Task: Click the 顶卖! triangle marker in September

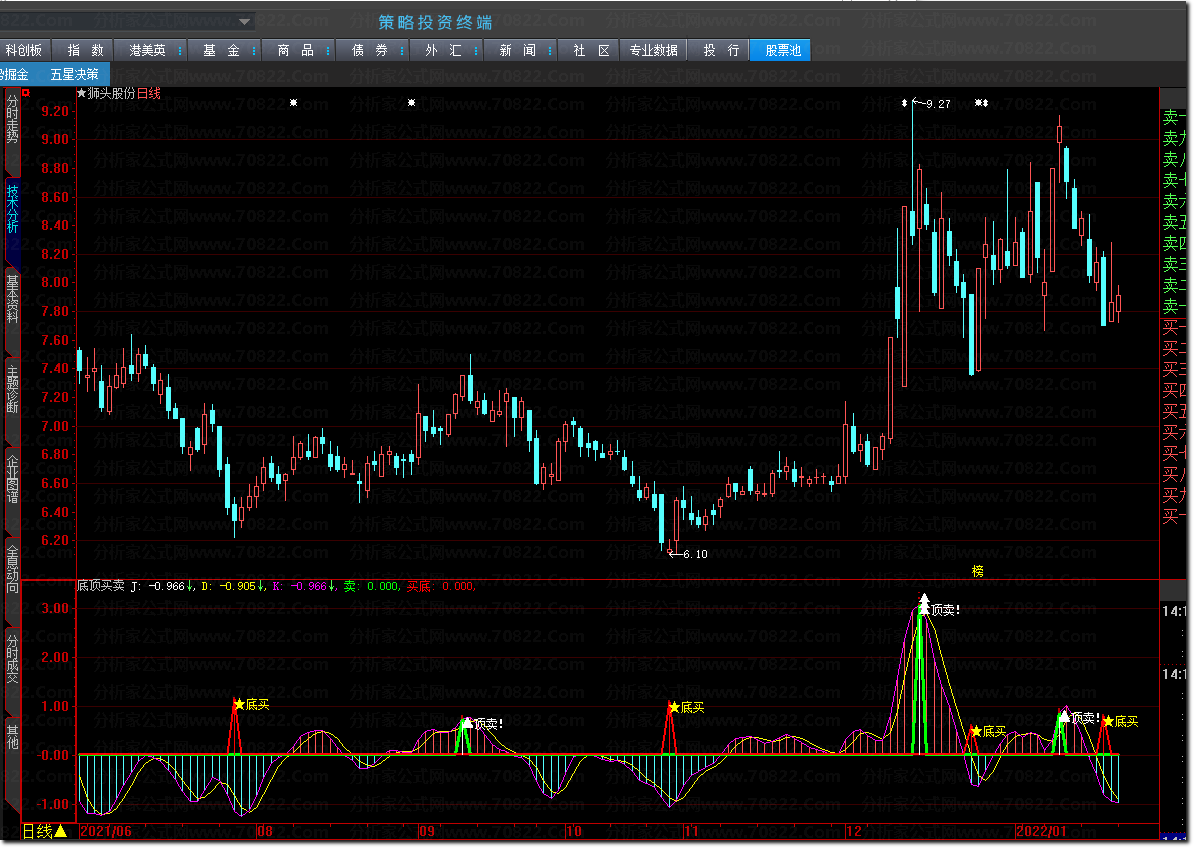Action: [467, 722]
